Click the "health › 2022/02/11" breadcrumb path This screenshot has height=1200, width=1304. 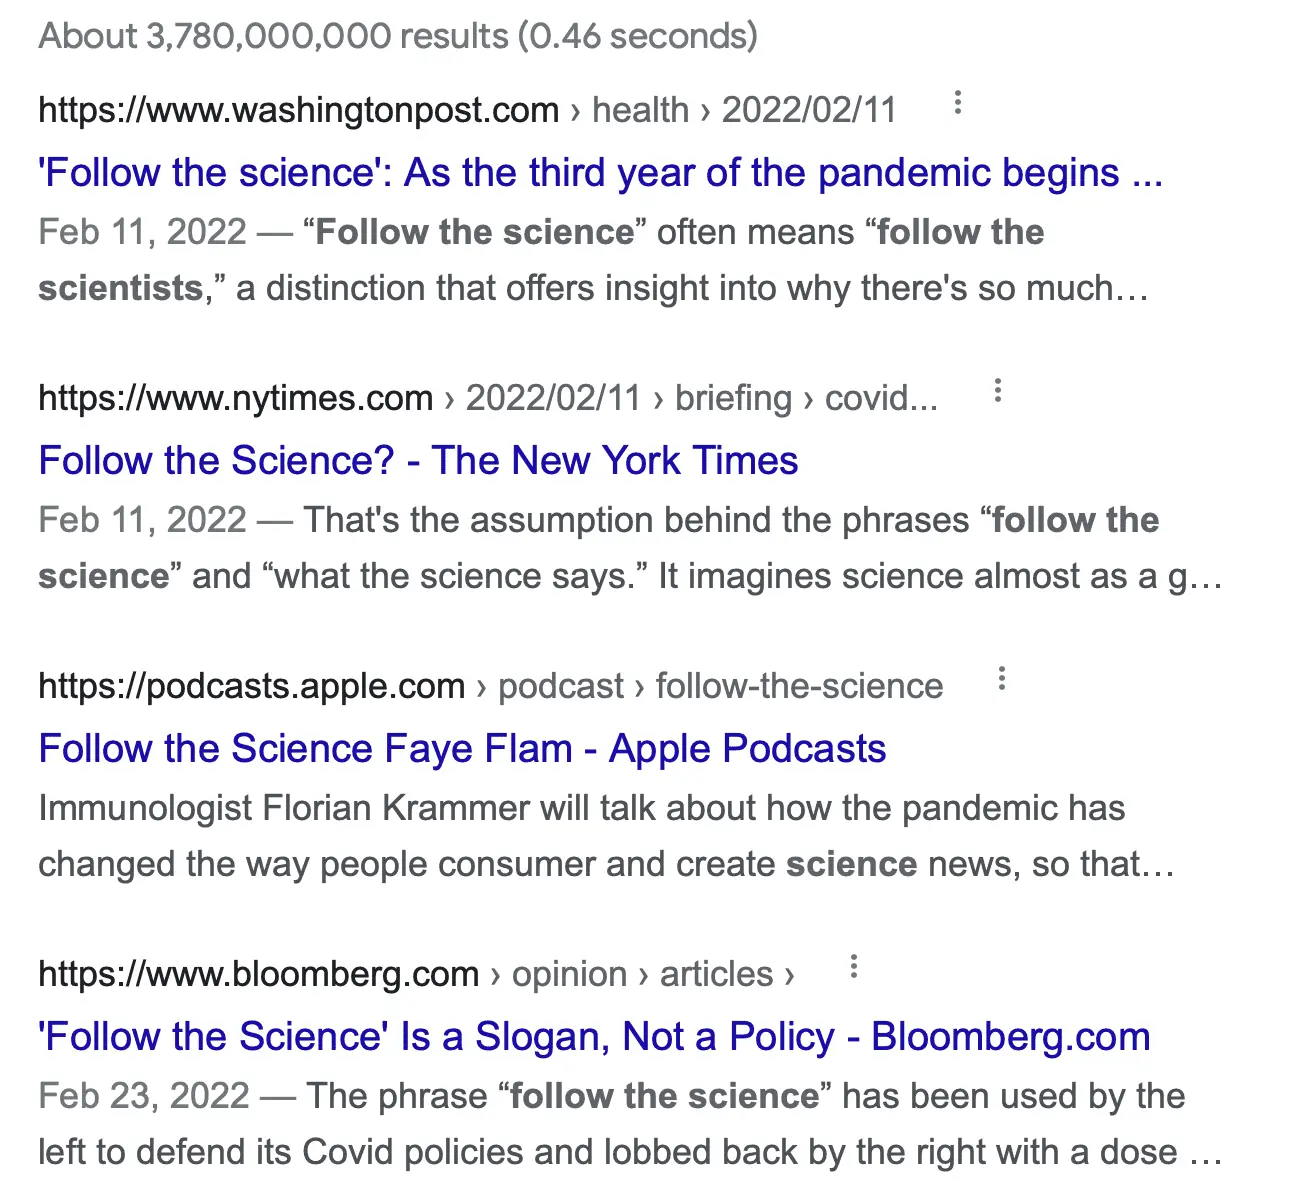click(744, 110)
